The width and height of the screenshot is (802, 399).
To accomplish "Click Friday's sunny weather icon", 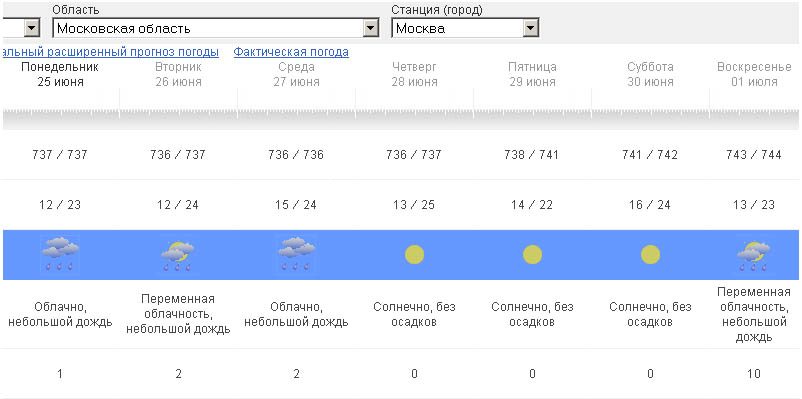I will (x=532, y=254).
